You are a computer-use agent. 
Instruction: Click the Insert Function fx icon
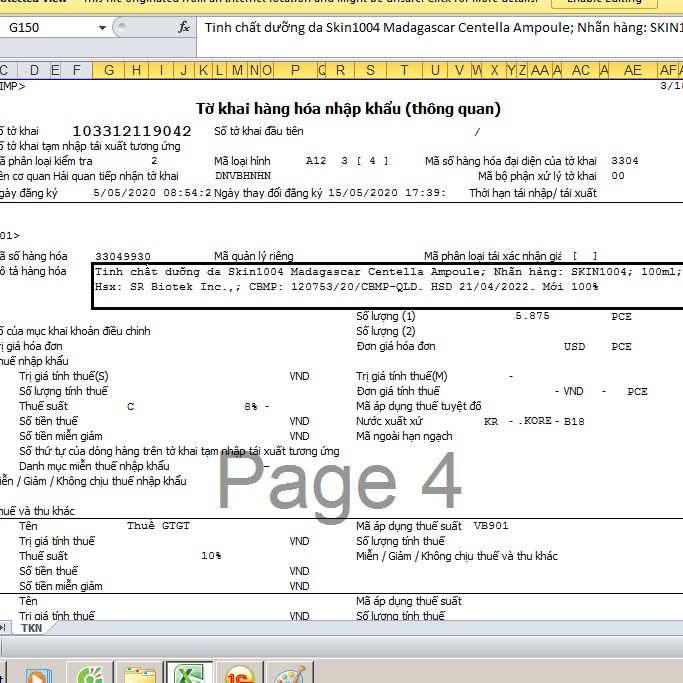point(184,28)
